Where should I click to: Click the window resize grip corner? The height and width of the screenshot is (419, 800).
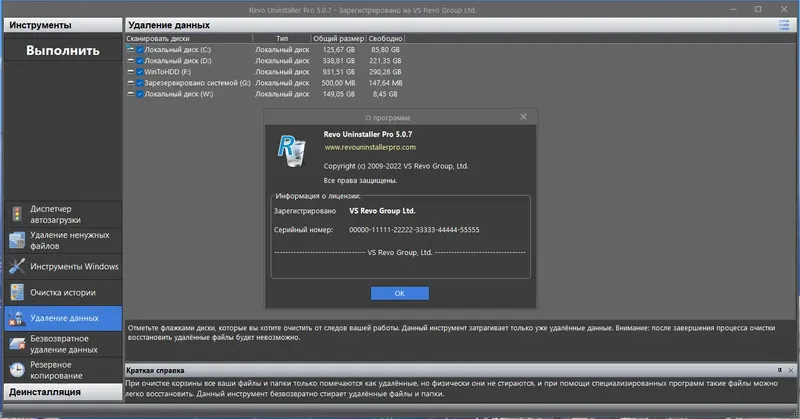pyautogui.click(x=793, y=412)
